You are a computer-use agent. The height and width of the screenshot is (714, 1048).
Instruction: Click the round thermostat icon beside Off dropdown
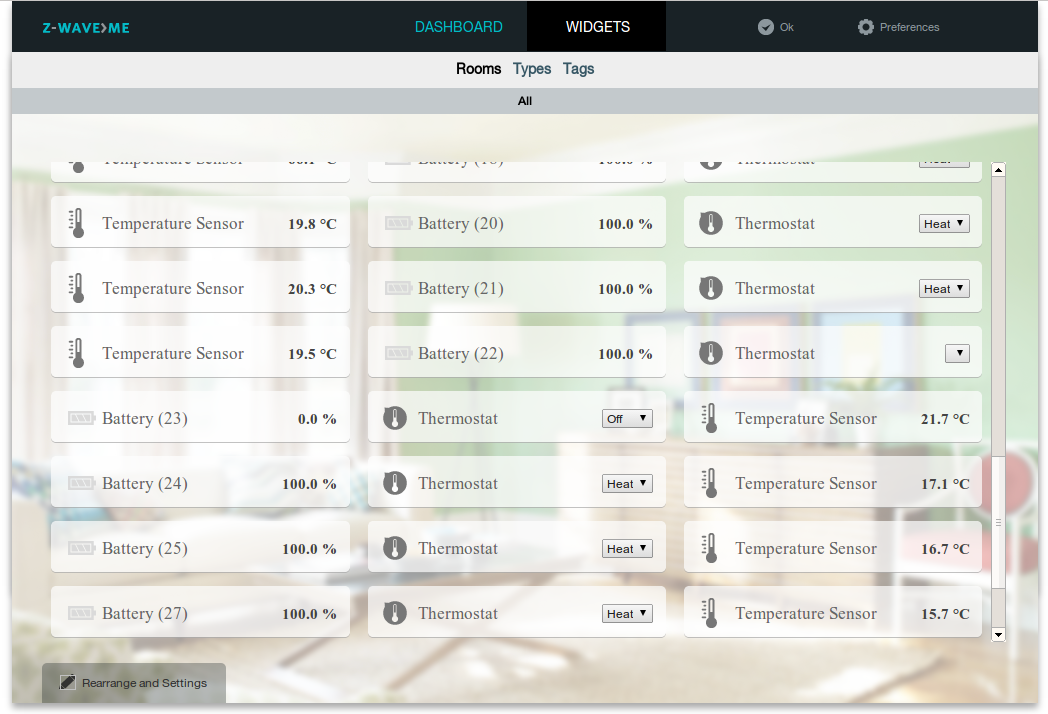pyautogui.click(x=395, y=418)
